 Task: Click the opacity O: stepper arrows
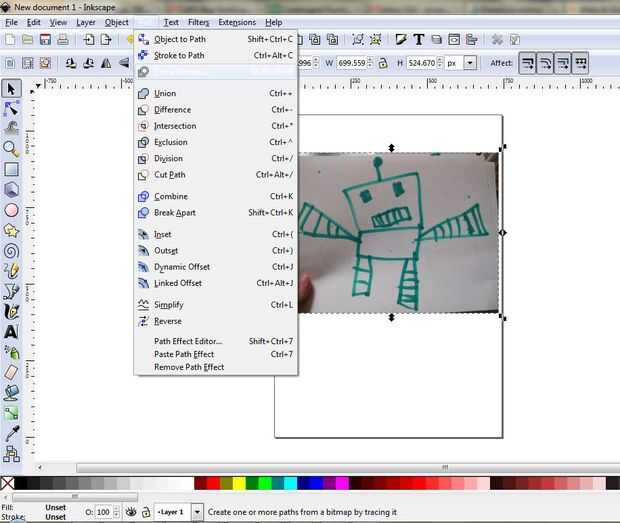[116, 512]
